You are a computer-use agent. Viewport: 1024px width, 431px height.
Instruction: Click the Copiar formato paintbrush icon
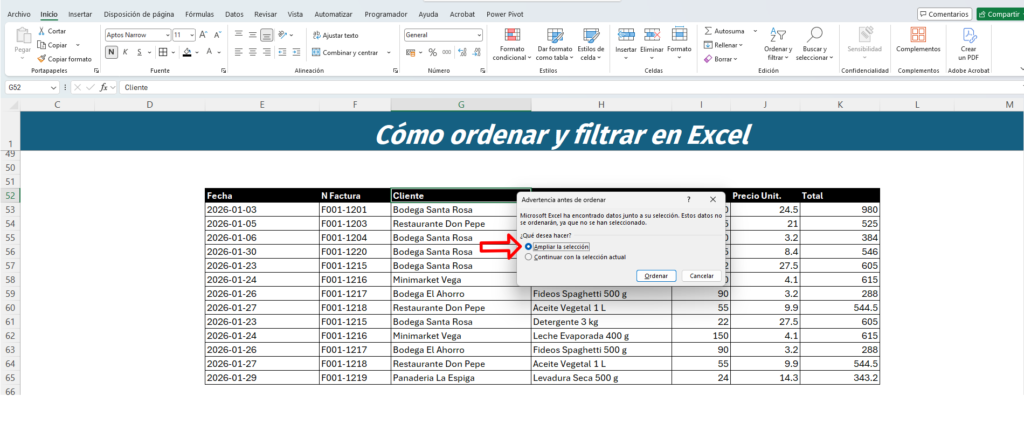[x=41, y=59]
